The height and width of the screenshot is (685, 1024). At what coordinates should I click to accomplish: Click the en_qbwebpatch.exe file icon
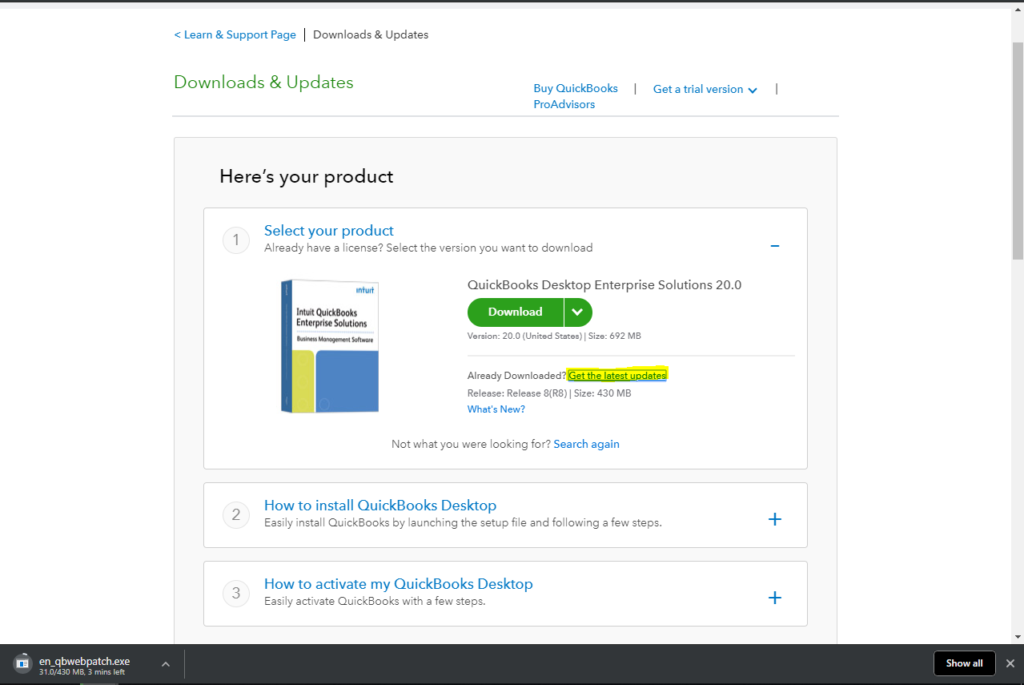tap(22, 663)
